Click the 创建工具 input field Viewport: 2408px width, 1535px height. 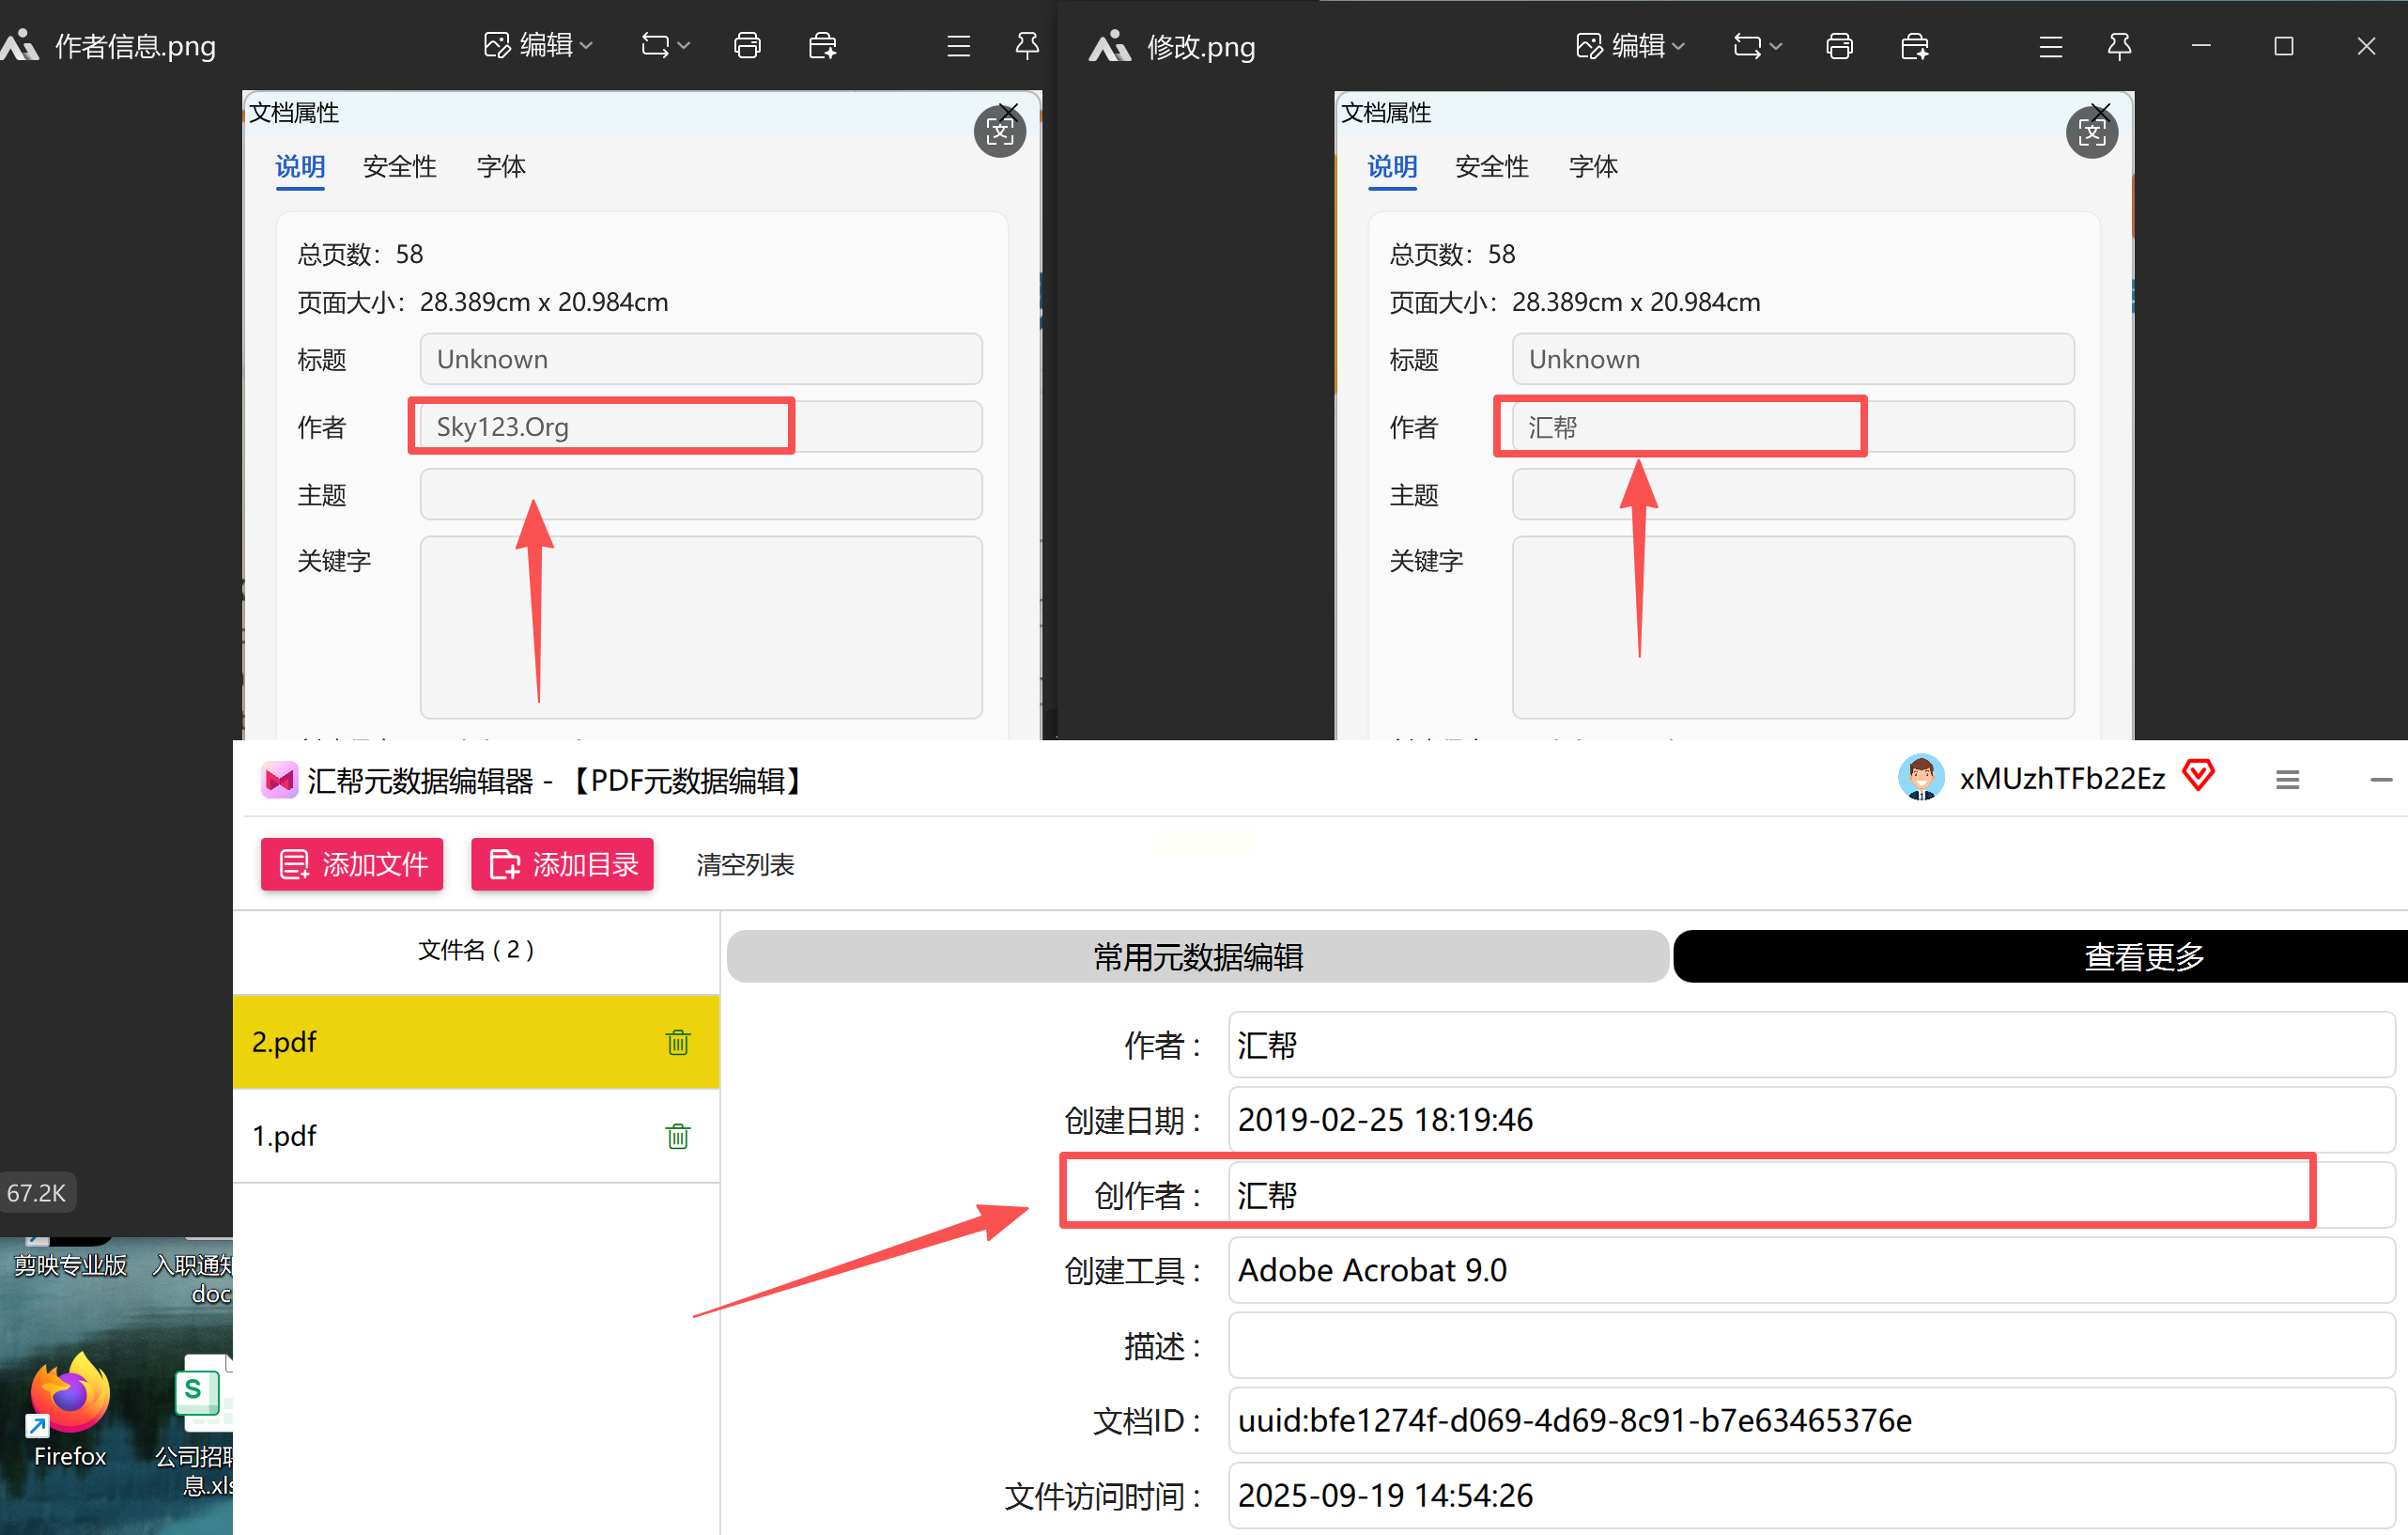[x=1810, y=1270]
